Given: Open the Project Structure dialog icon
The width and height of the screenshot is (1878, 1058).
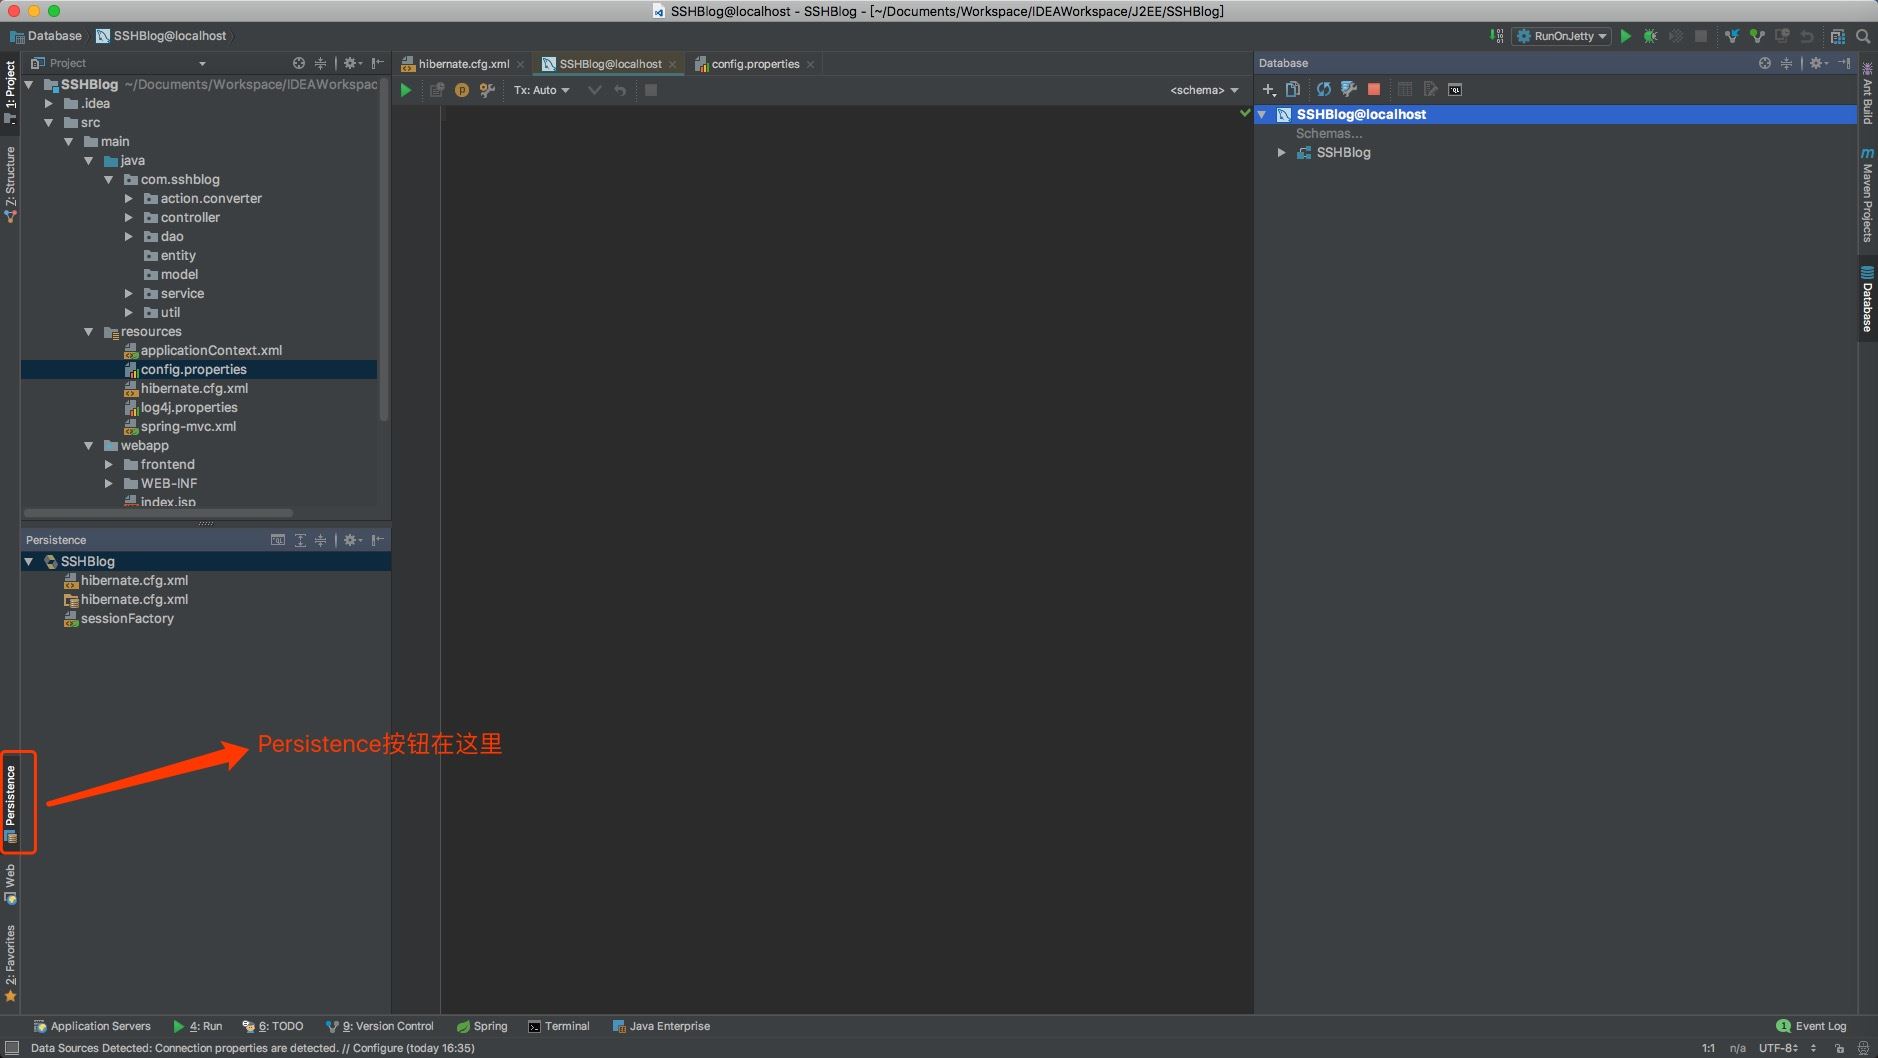Looking at the screenshot, I should point(1837,36).
